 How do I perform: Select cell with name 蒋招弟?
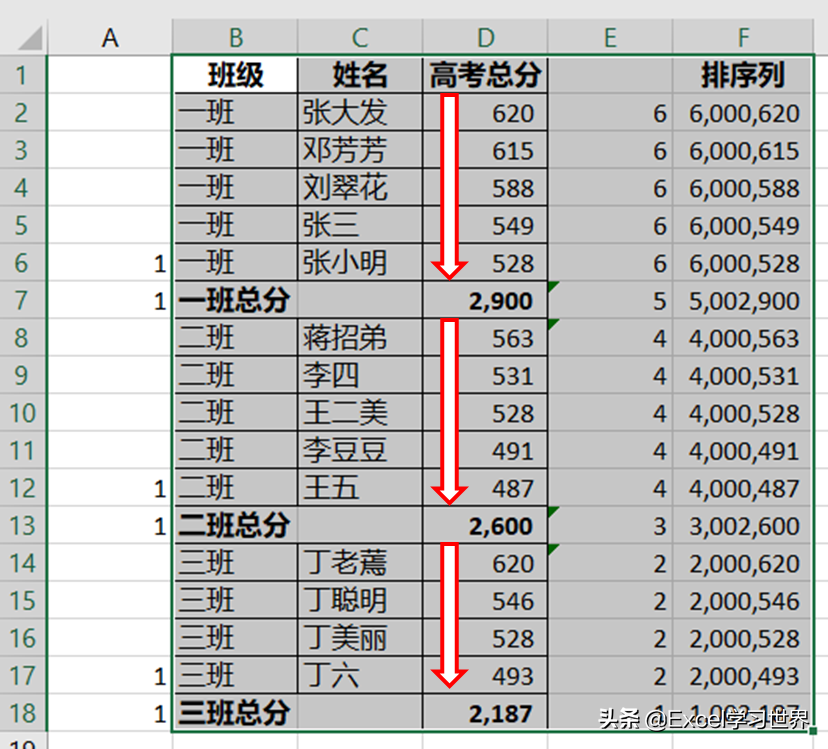(360, 338)
